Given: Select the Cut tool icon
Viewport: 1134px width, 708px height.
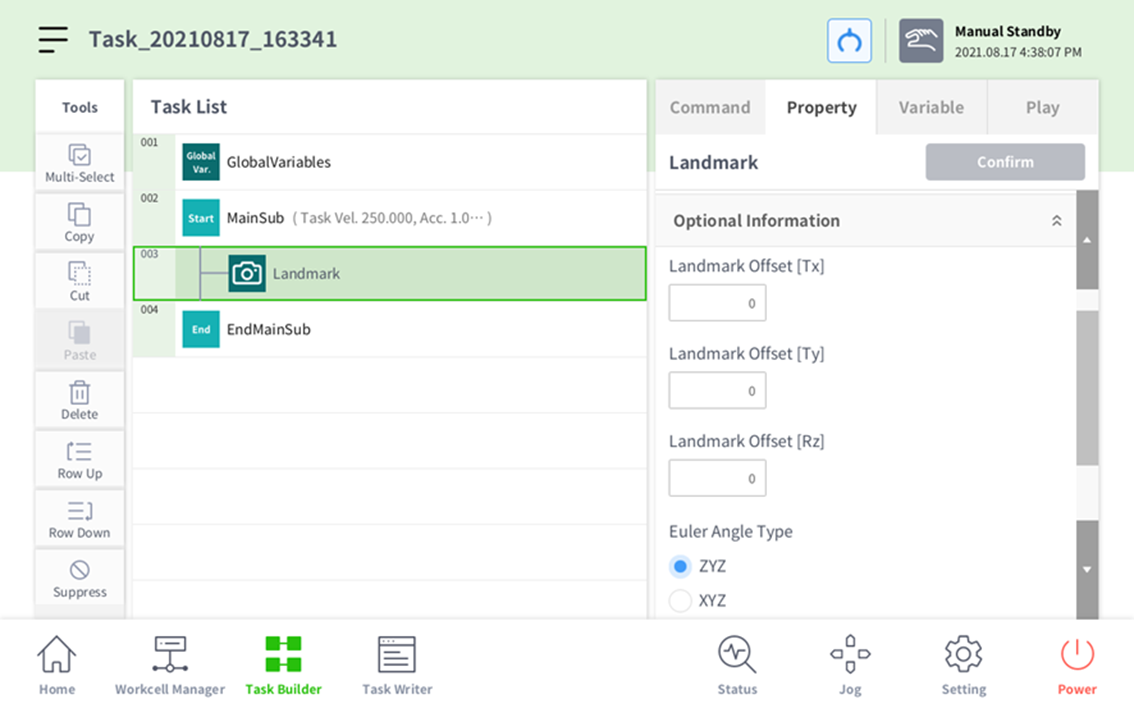Looking at the screenshot, I should 80,274.
